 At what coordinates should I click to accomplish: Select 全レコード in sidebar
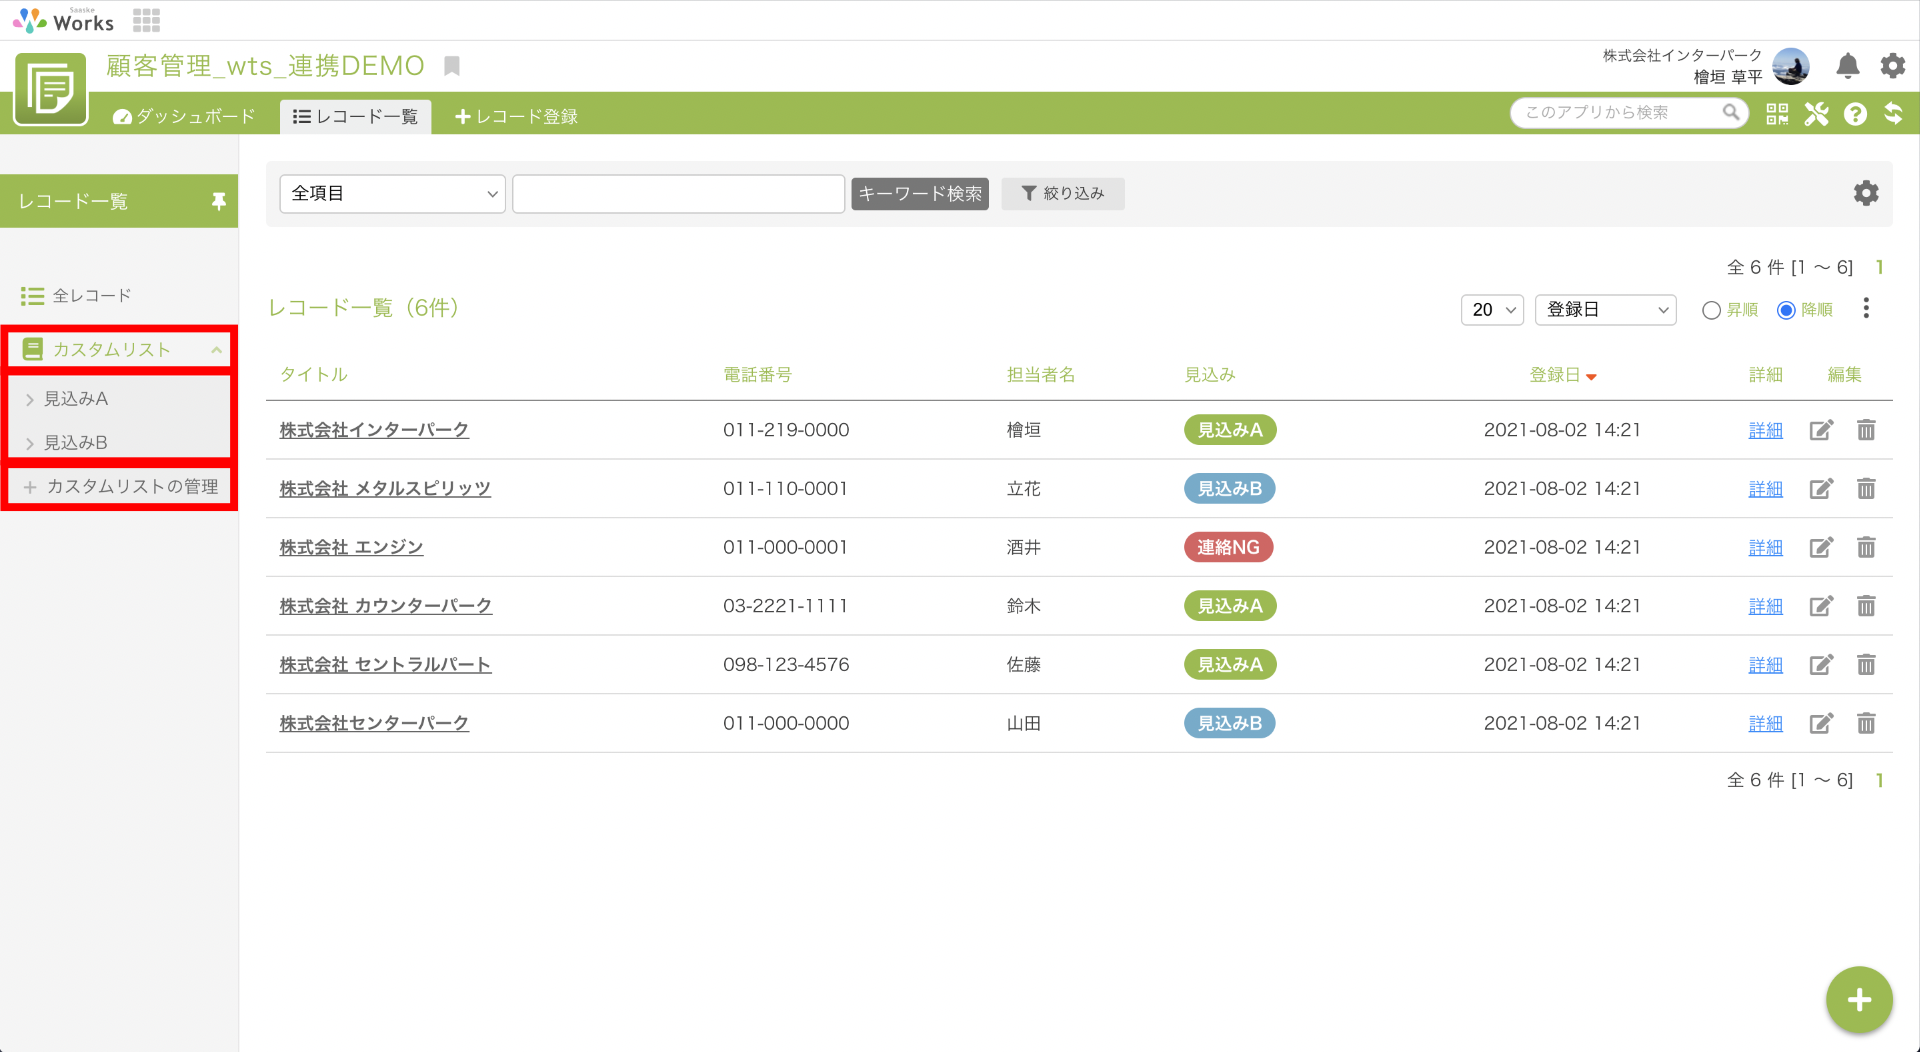(76, 296)
